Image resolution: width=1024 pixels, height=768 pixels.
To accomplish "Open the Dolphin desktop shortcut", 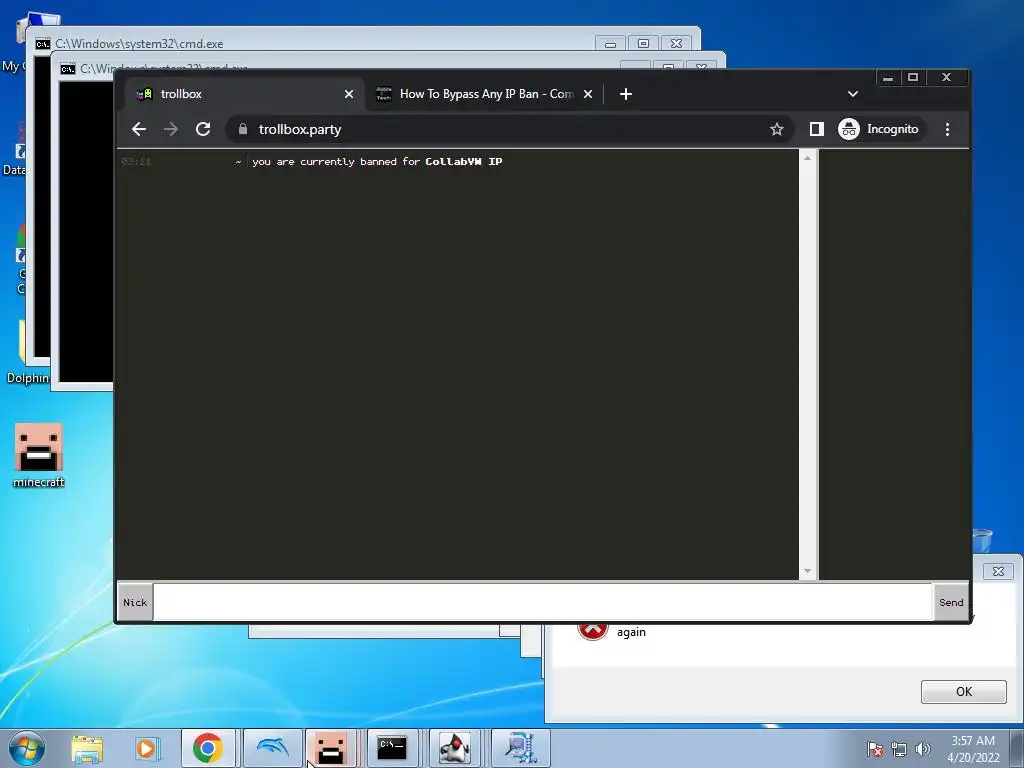I will (x=26, y=353).
